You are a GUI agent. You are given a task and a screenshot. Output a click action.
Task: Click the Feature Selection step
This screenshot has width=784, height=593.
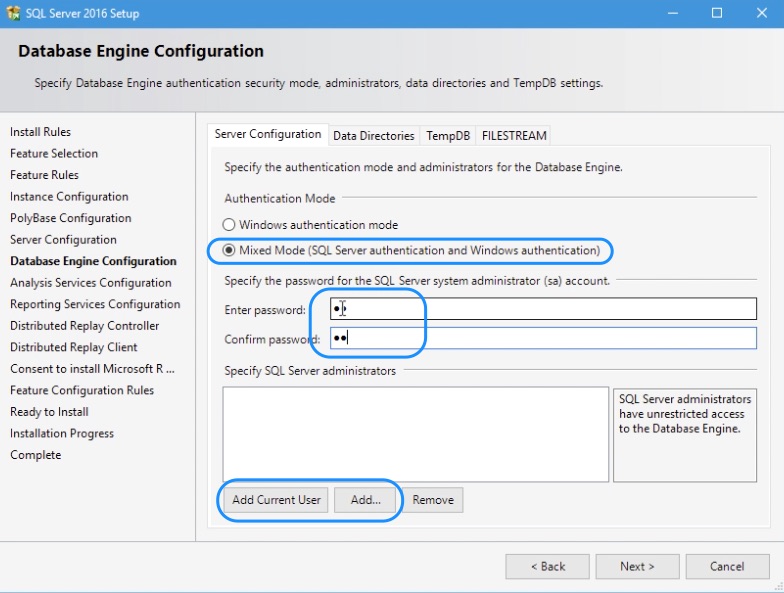(x=54, y=154)
